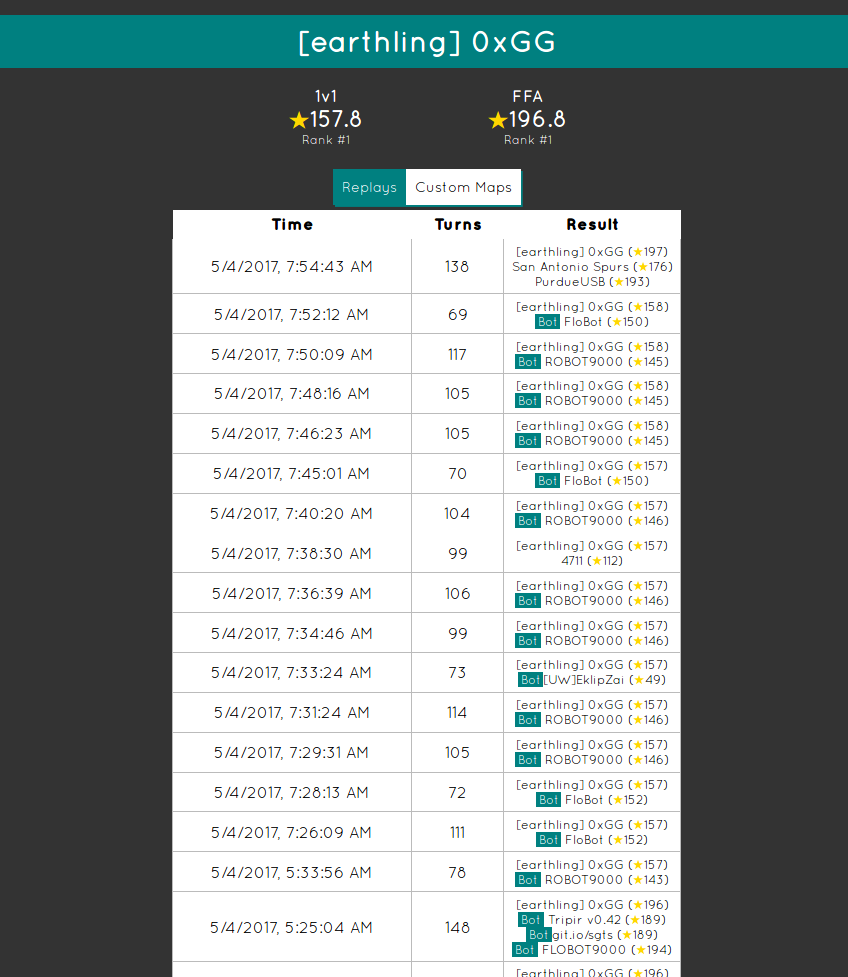Click the Result column header
Viewport: 848px width, 977px height.
point(592,225)
